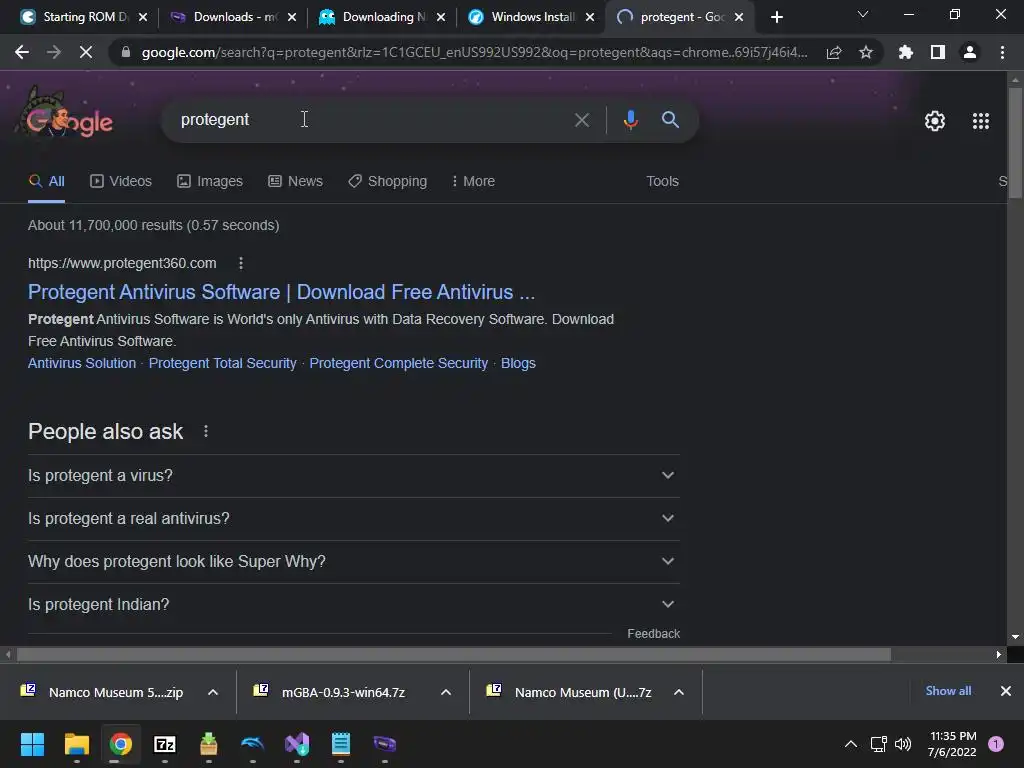Open the result's three-dot options

point(241,263)
